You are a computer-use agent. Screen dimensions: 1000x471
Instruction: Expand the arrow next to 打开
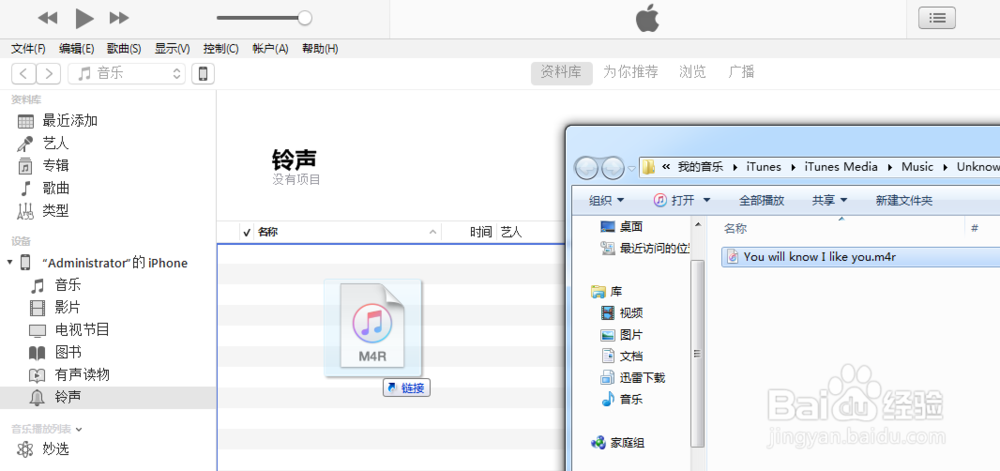[x=706, y=201]
